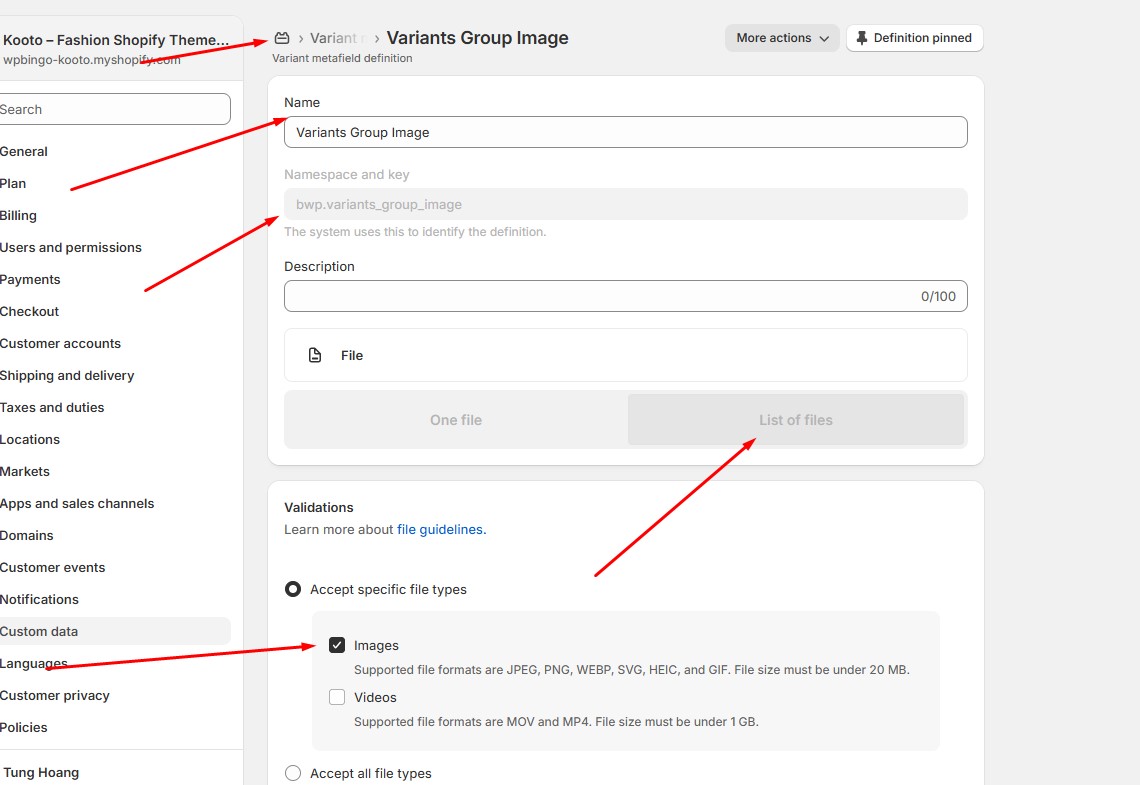Click into the Name input field
Screen dimensions: 1140x785
625,132
